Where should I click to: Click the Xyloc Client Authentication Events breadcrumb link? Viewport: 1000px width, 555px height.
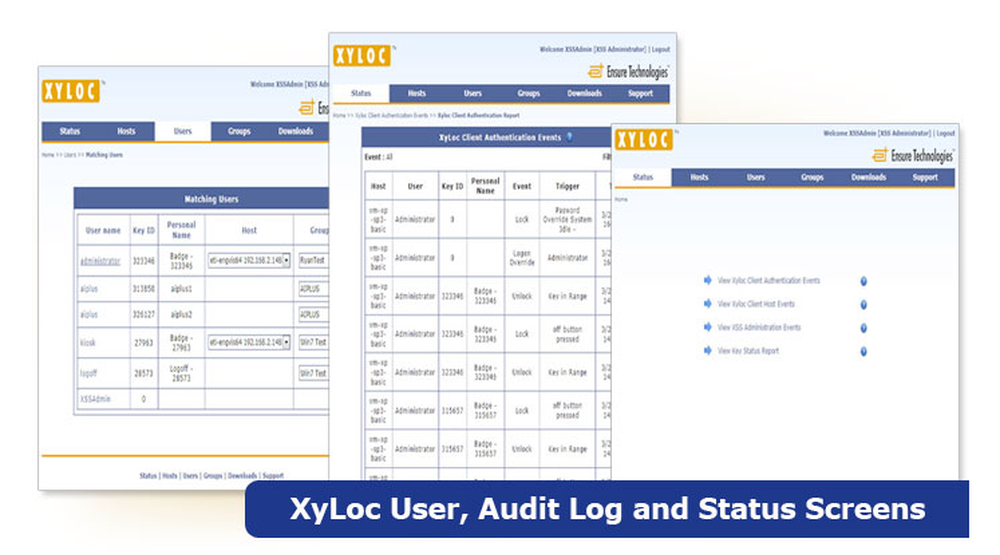pos(392,115)
